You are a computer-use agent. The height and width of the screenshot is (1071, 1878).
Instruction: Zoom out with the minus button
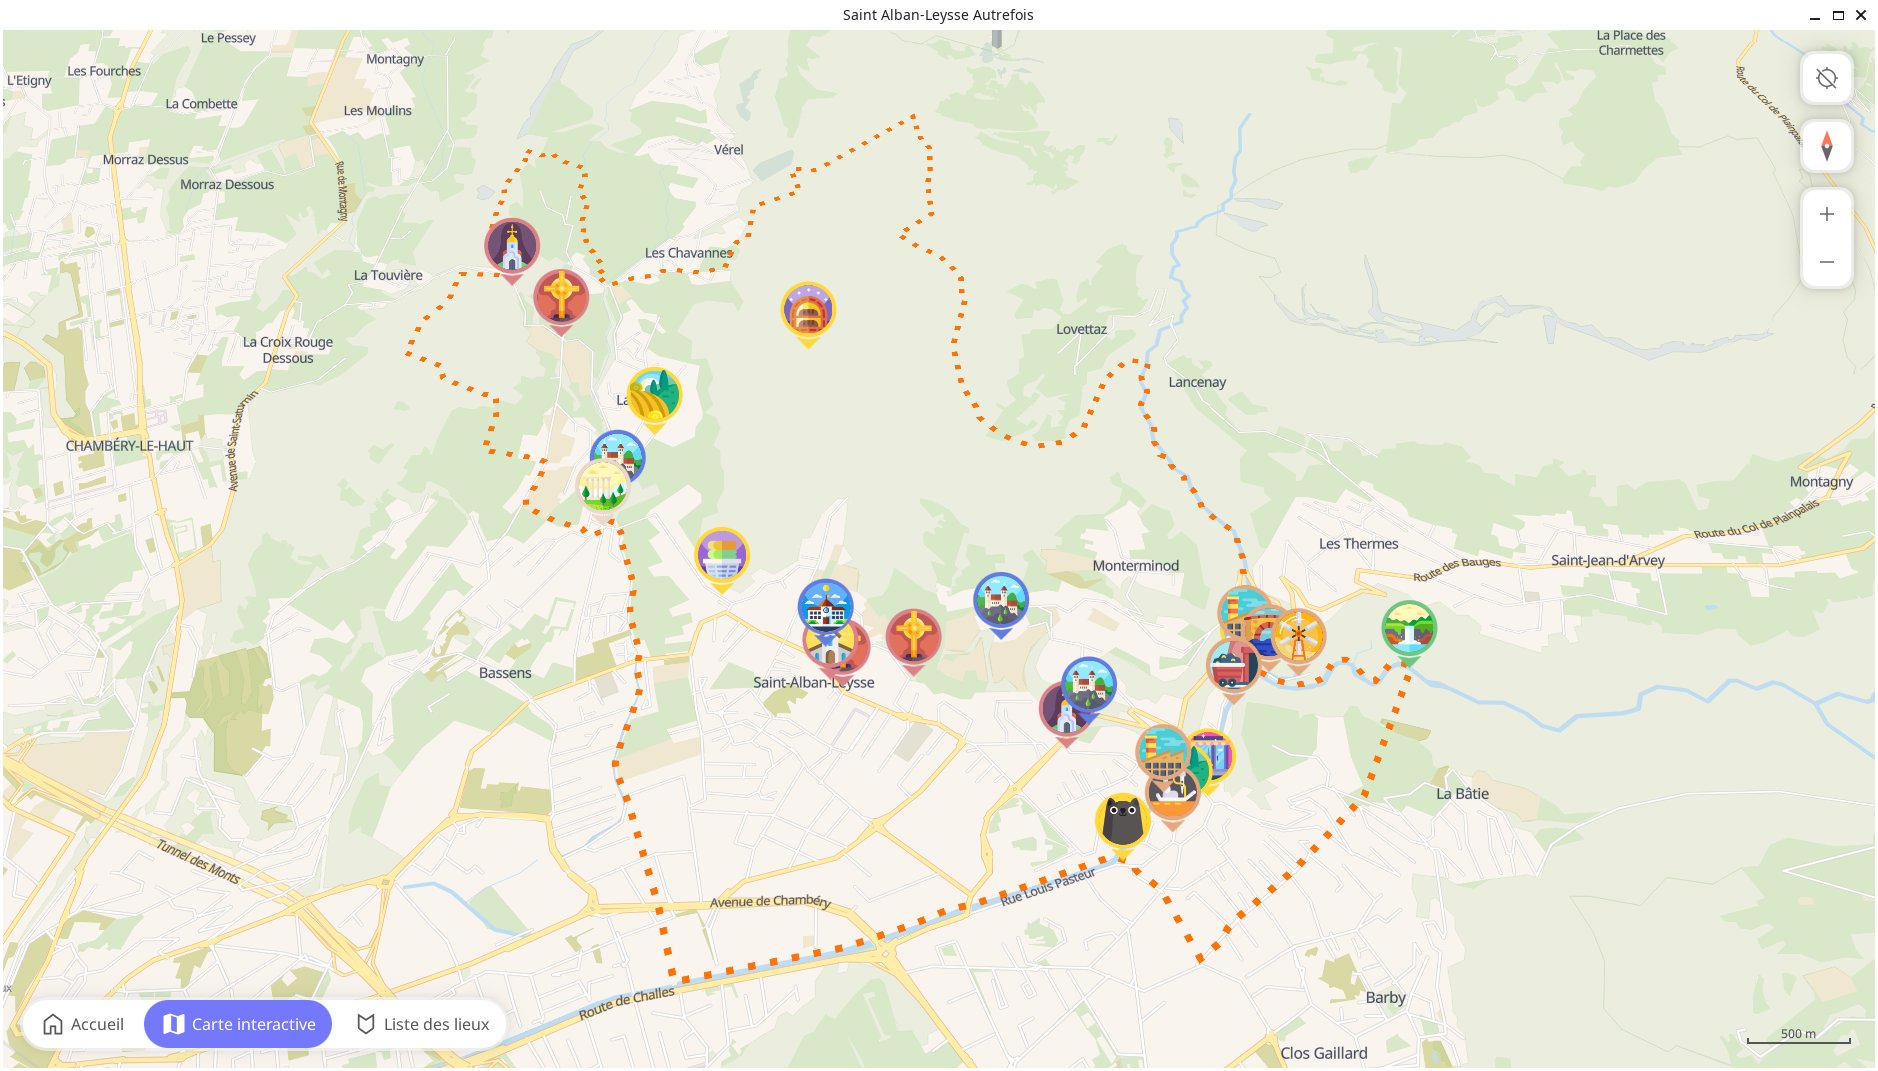coord(1826,262)
